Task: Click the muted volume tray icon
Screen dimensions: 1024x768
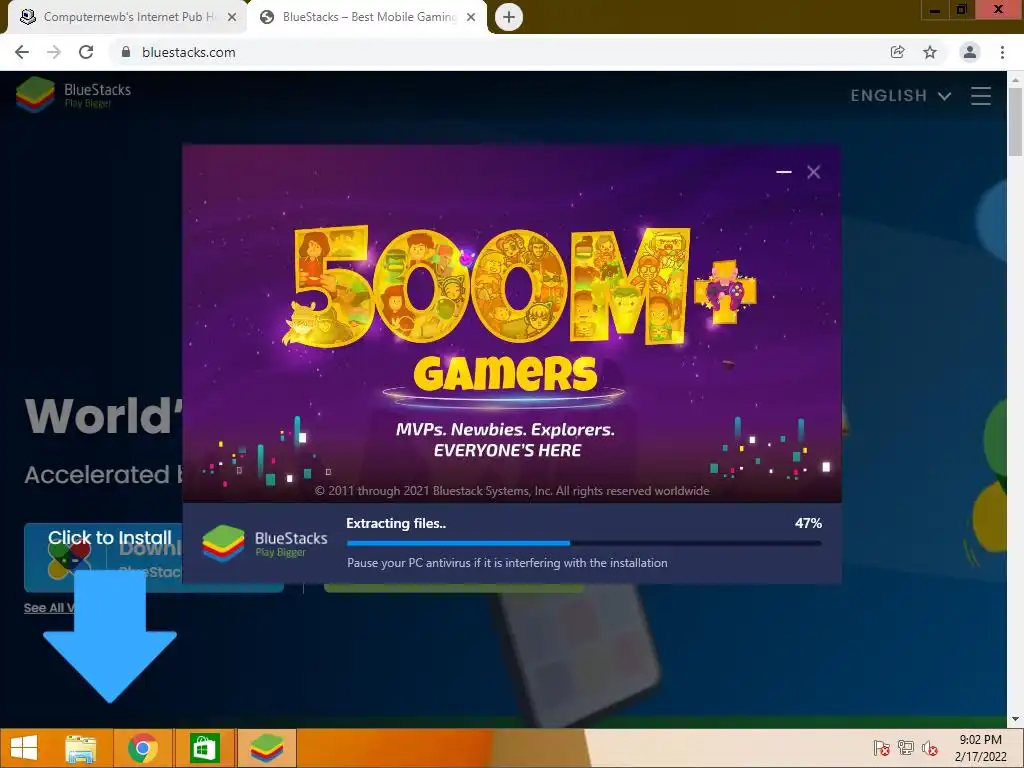Action: coord(930,748)
